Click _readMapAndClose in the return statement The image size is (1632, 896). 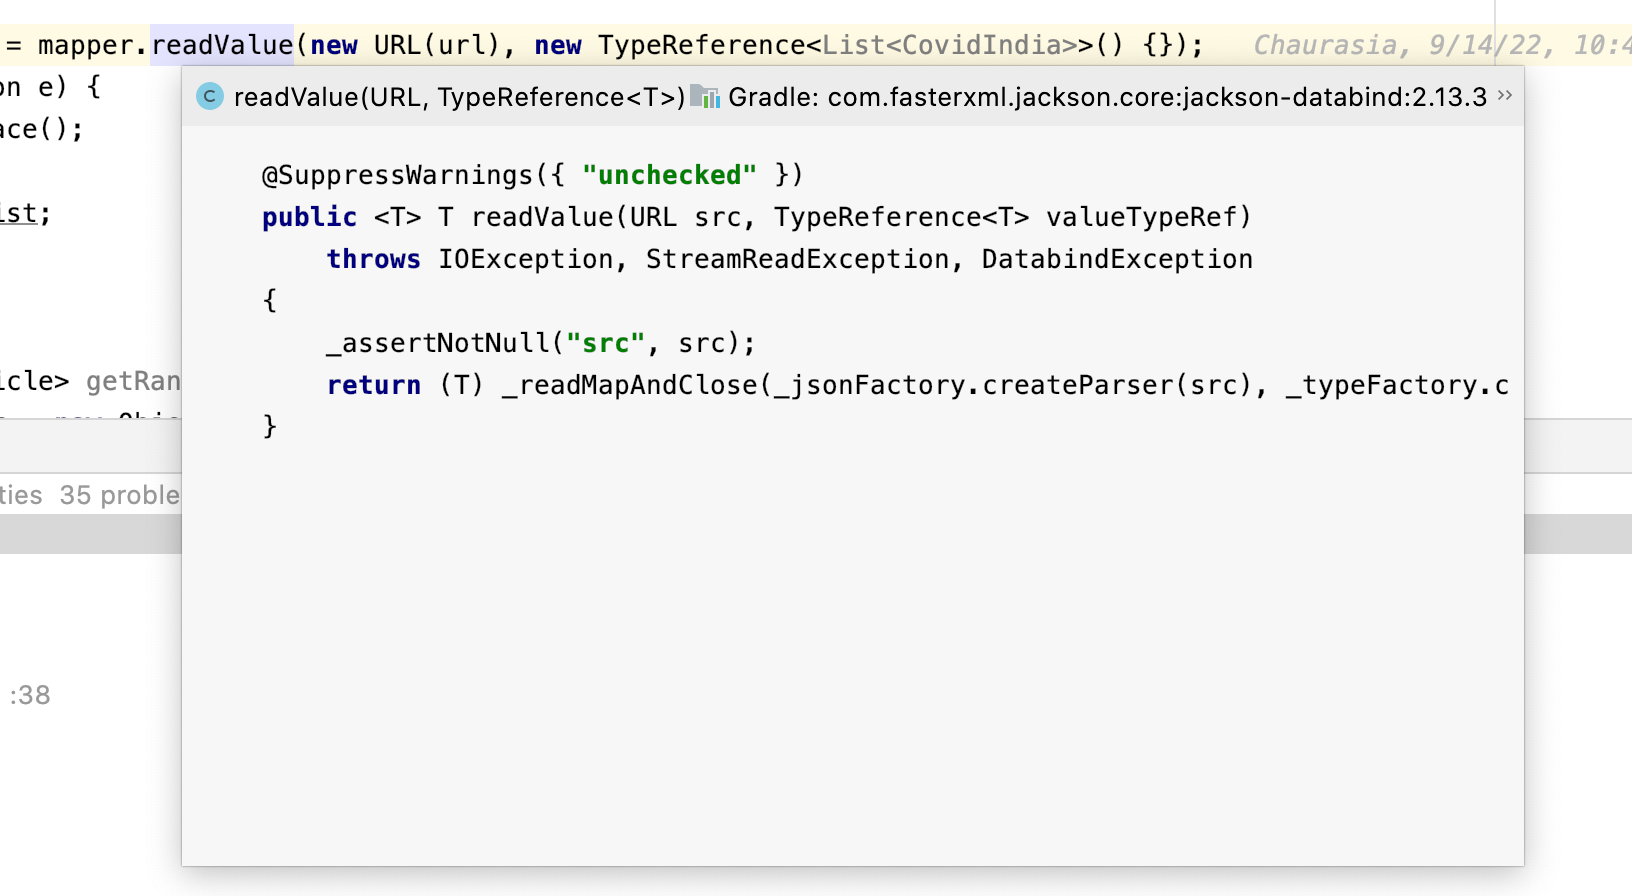click(x=629, y=385)
